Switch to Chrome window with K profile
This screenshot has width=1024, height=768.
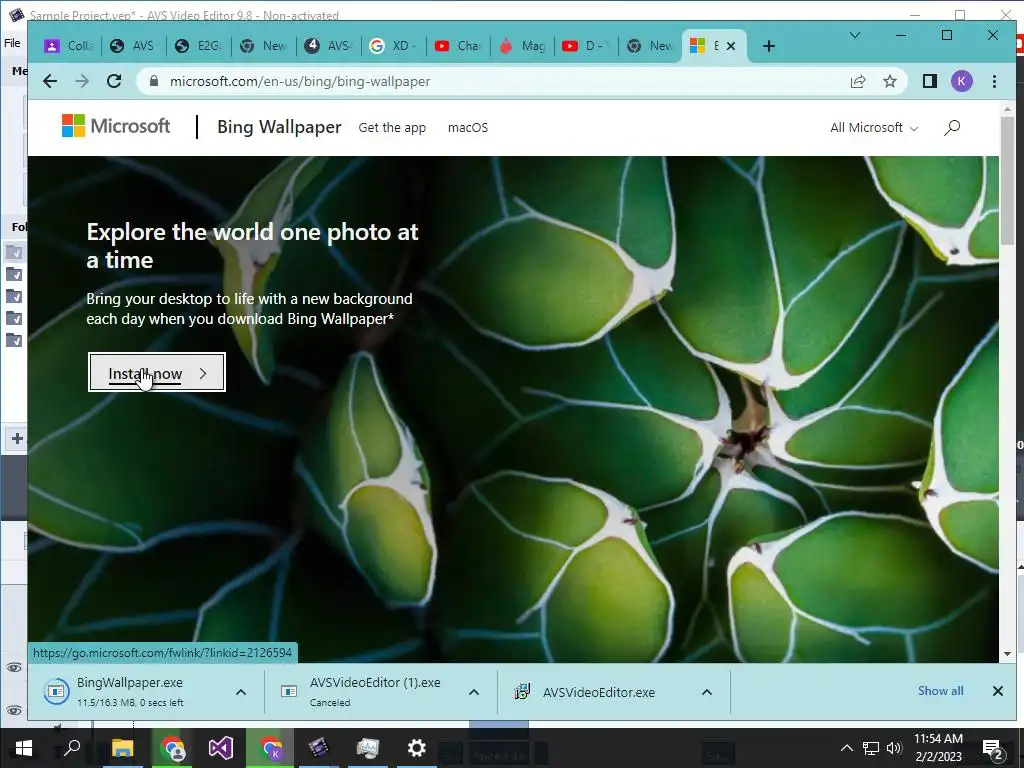coord(270,748)
